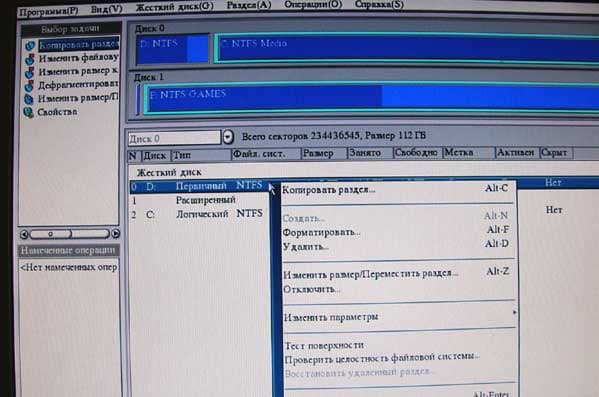Click the Нет намеченных операций entry
599x397 pixels.
69,267
